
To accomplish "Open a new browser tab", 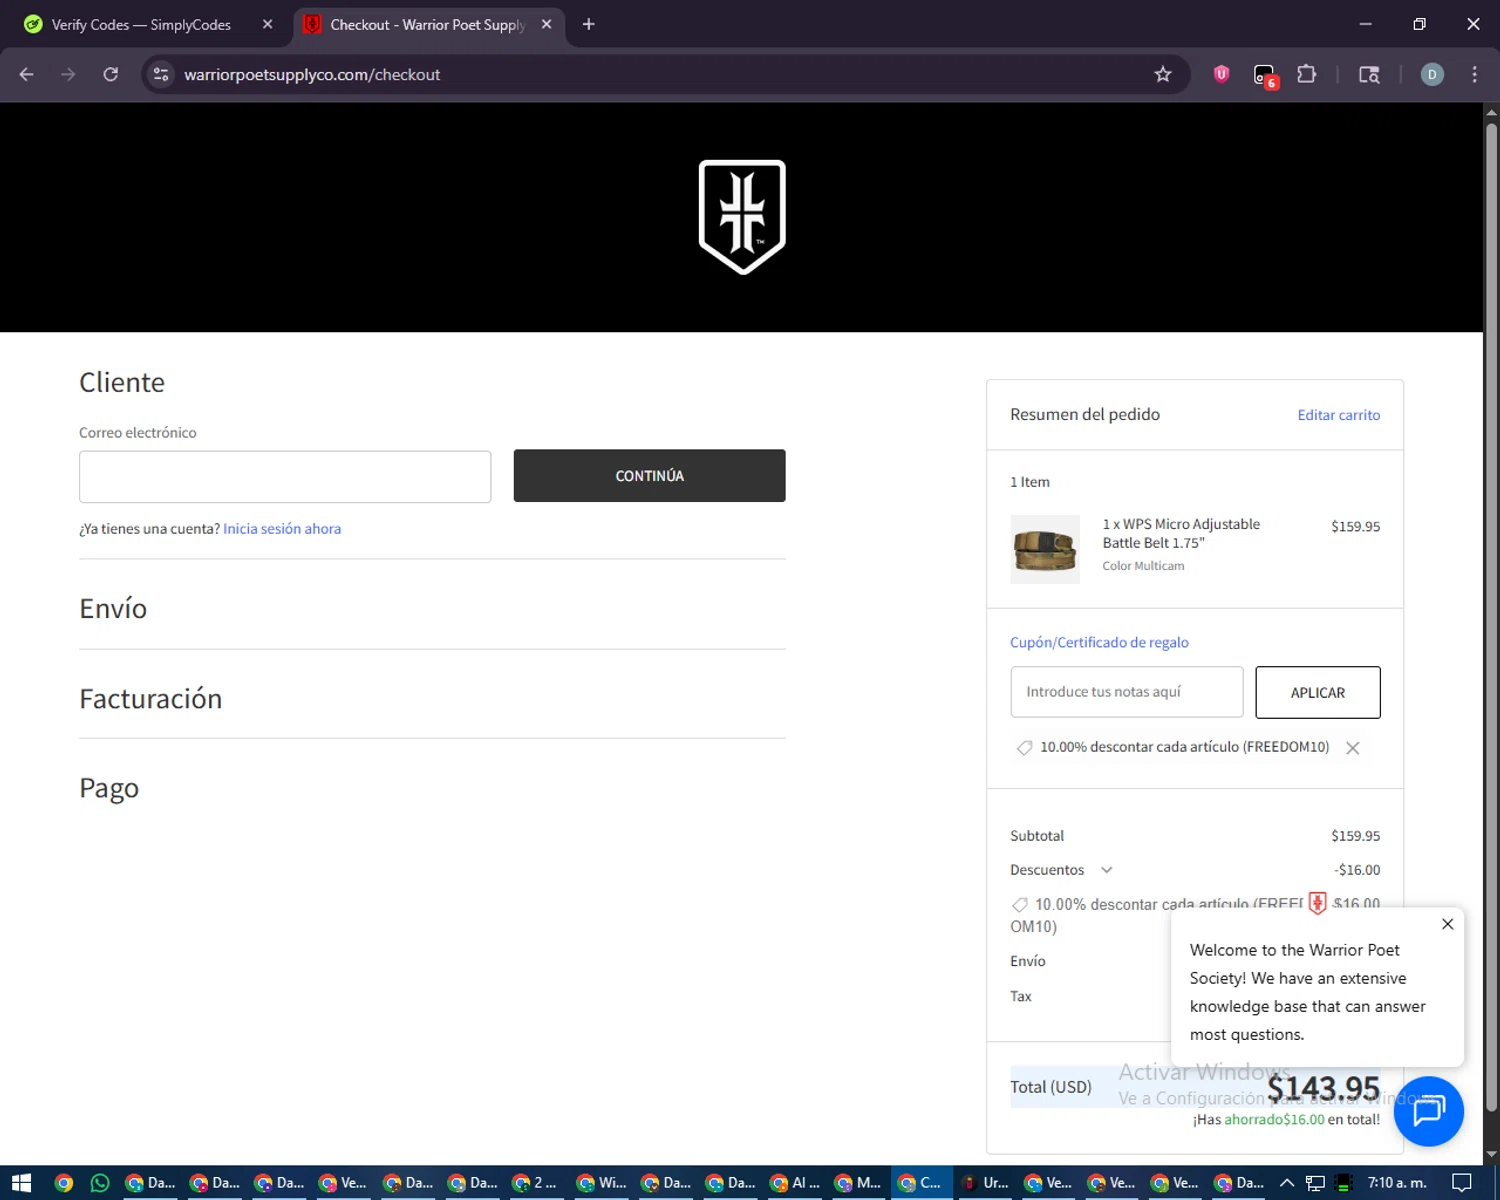I will (588, 24).
